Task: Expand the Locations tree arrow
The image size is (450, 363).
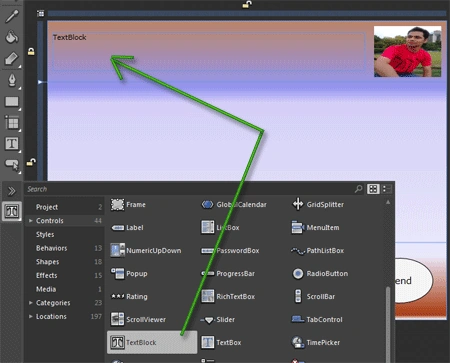Action: coord(31,316)
